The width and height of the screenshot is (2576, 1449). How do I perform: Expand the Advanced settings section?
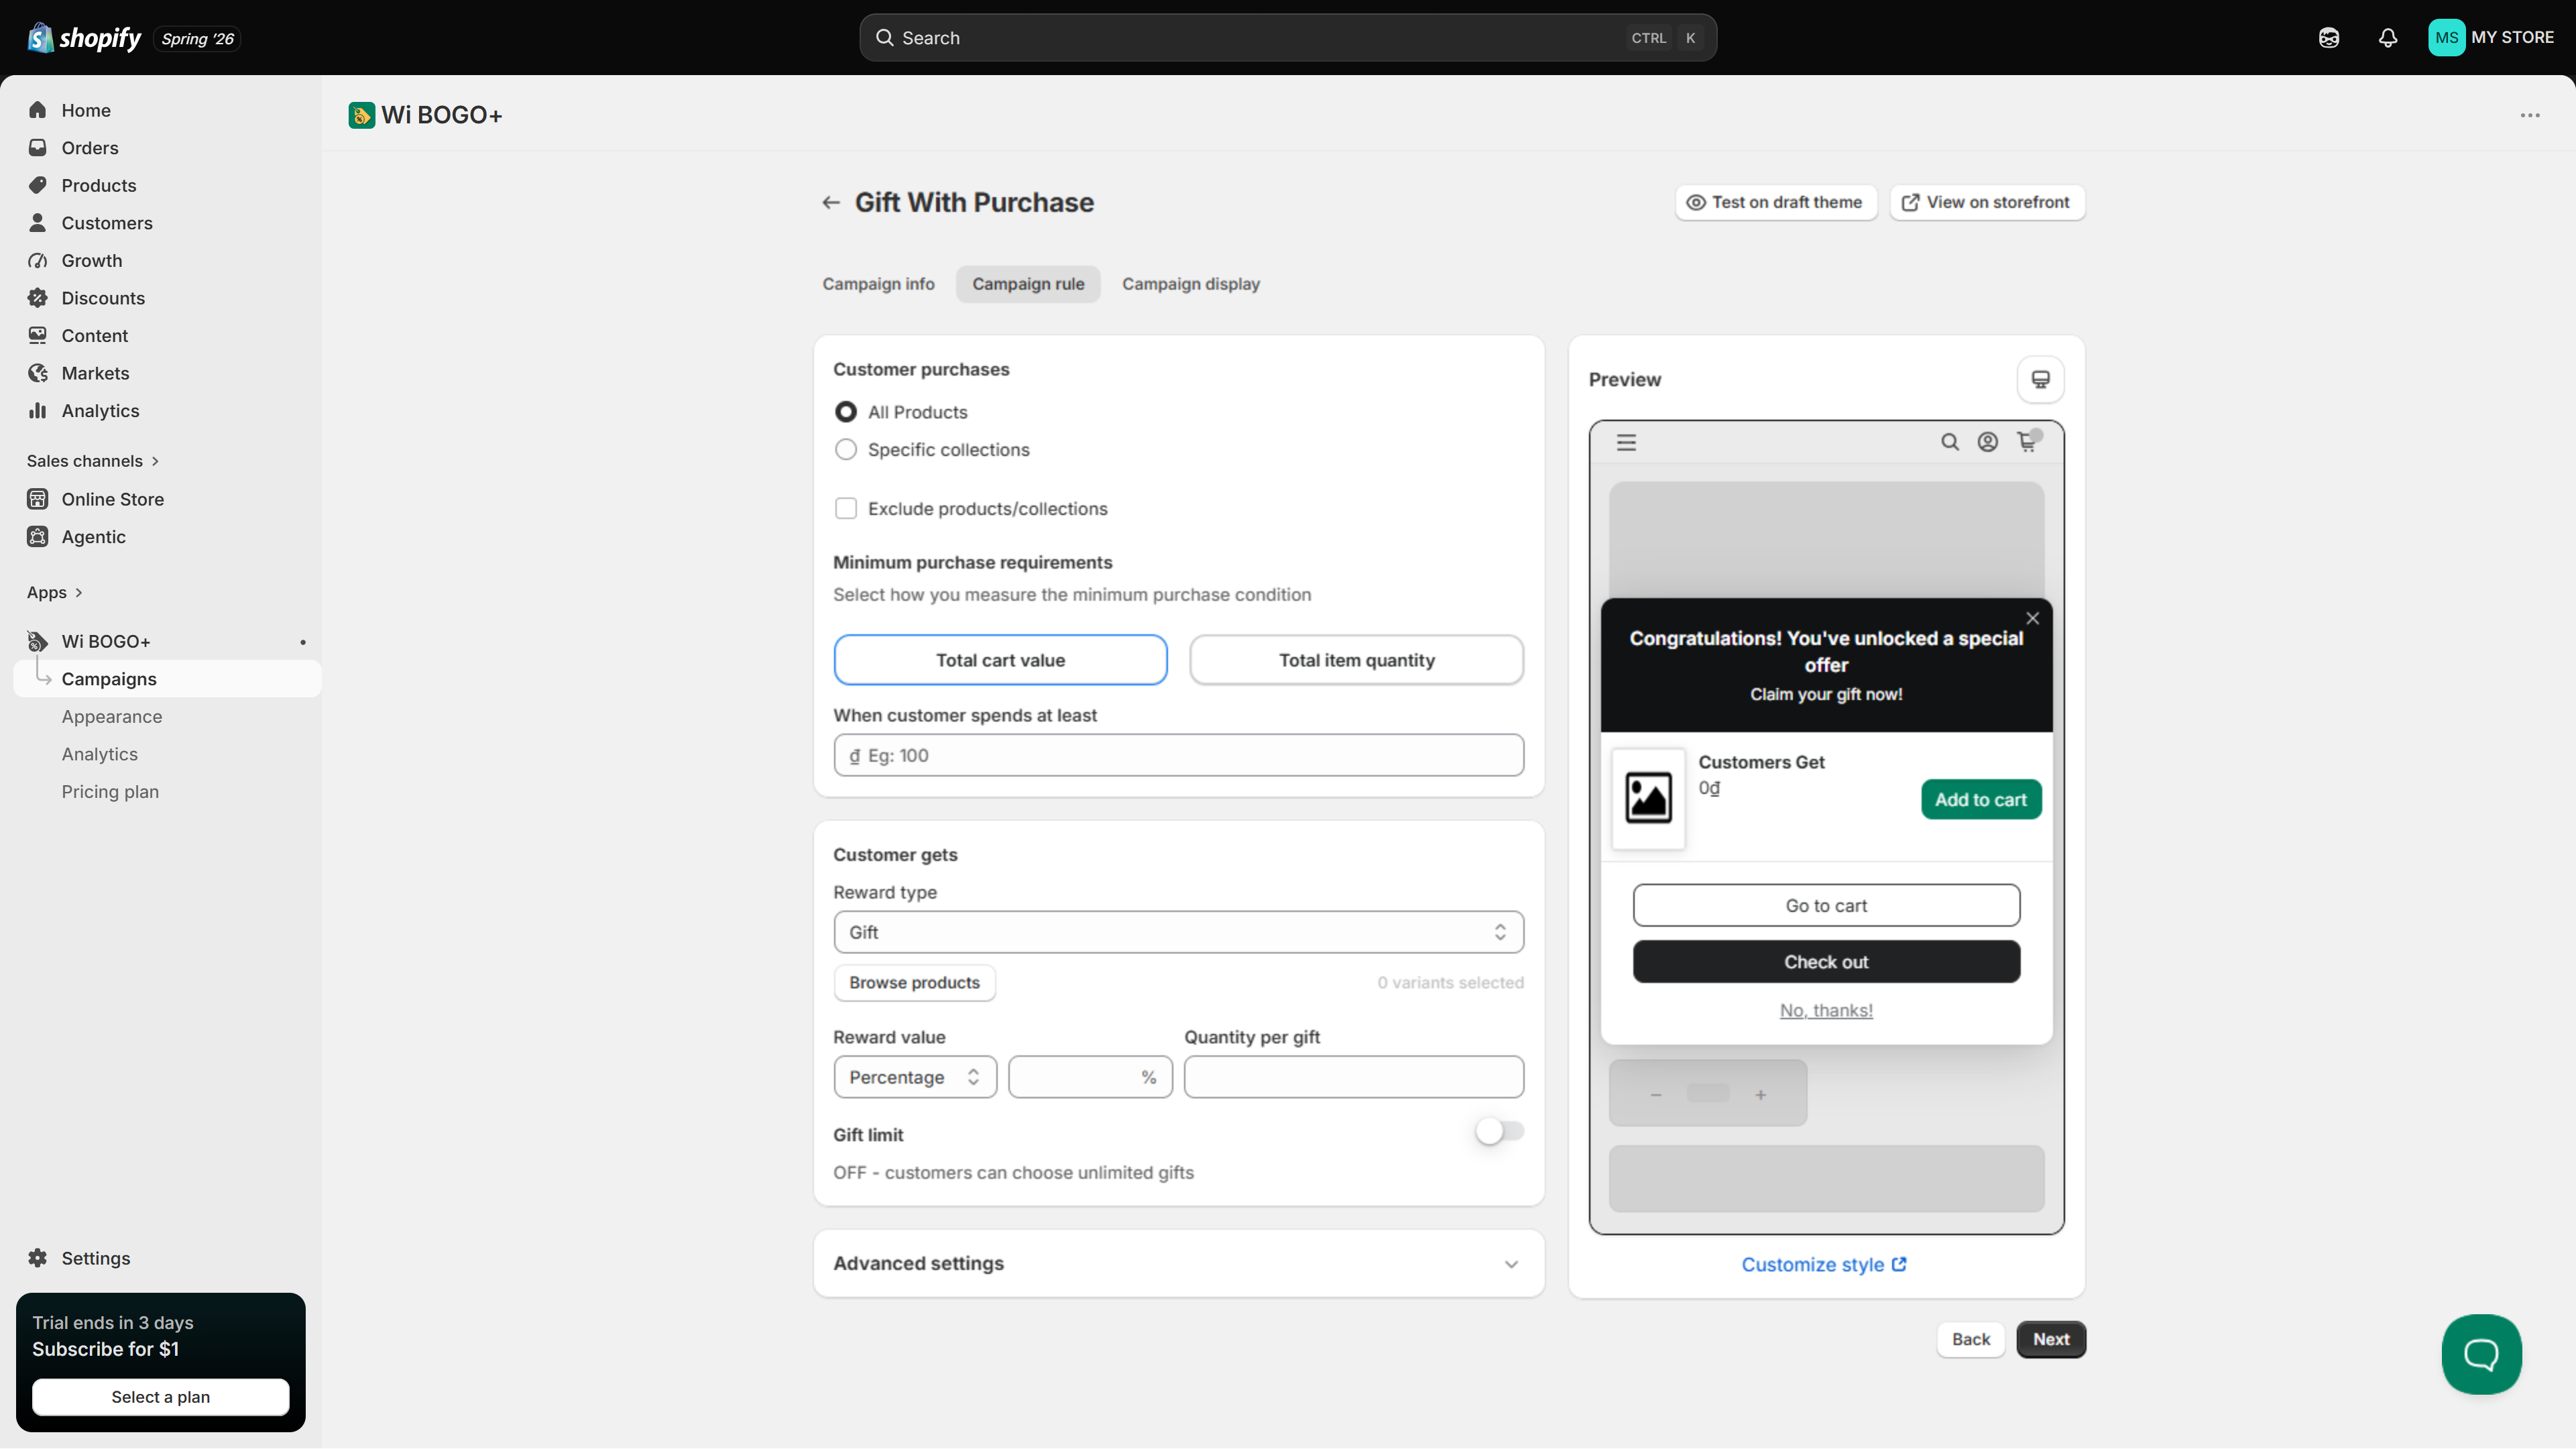(x=1178, y=1264)
